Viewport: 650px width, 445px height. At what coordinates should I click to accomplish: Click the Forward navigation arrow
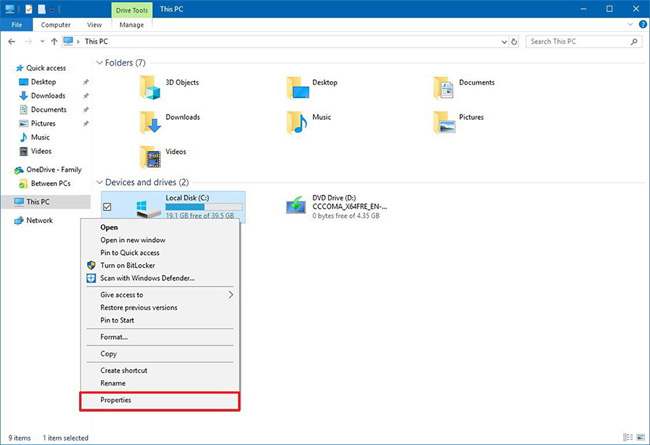pyautogui.click(x=28, y=41)
